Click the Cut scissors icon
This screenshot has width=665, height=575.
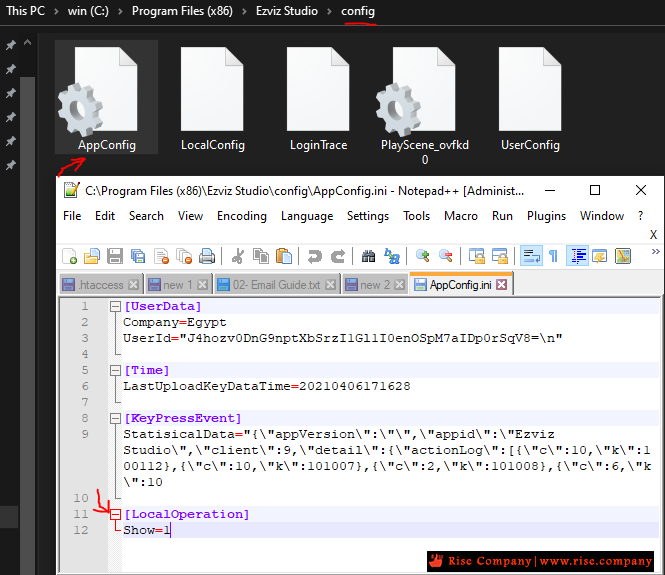pyautogui.click(x=238, y=256)
